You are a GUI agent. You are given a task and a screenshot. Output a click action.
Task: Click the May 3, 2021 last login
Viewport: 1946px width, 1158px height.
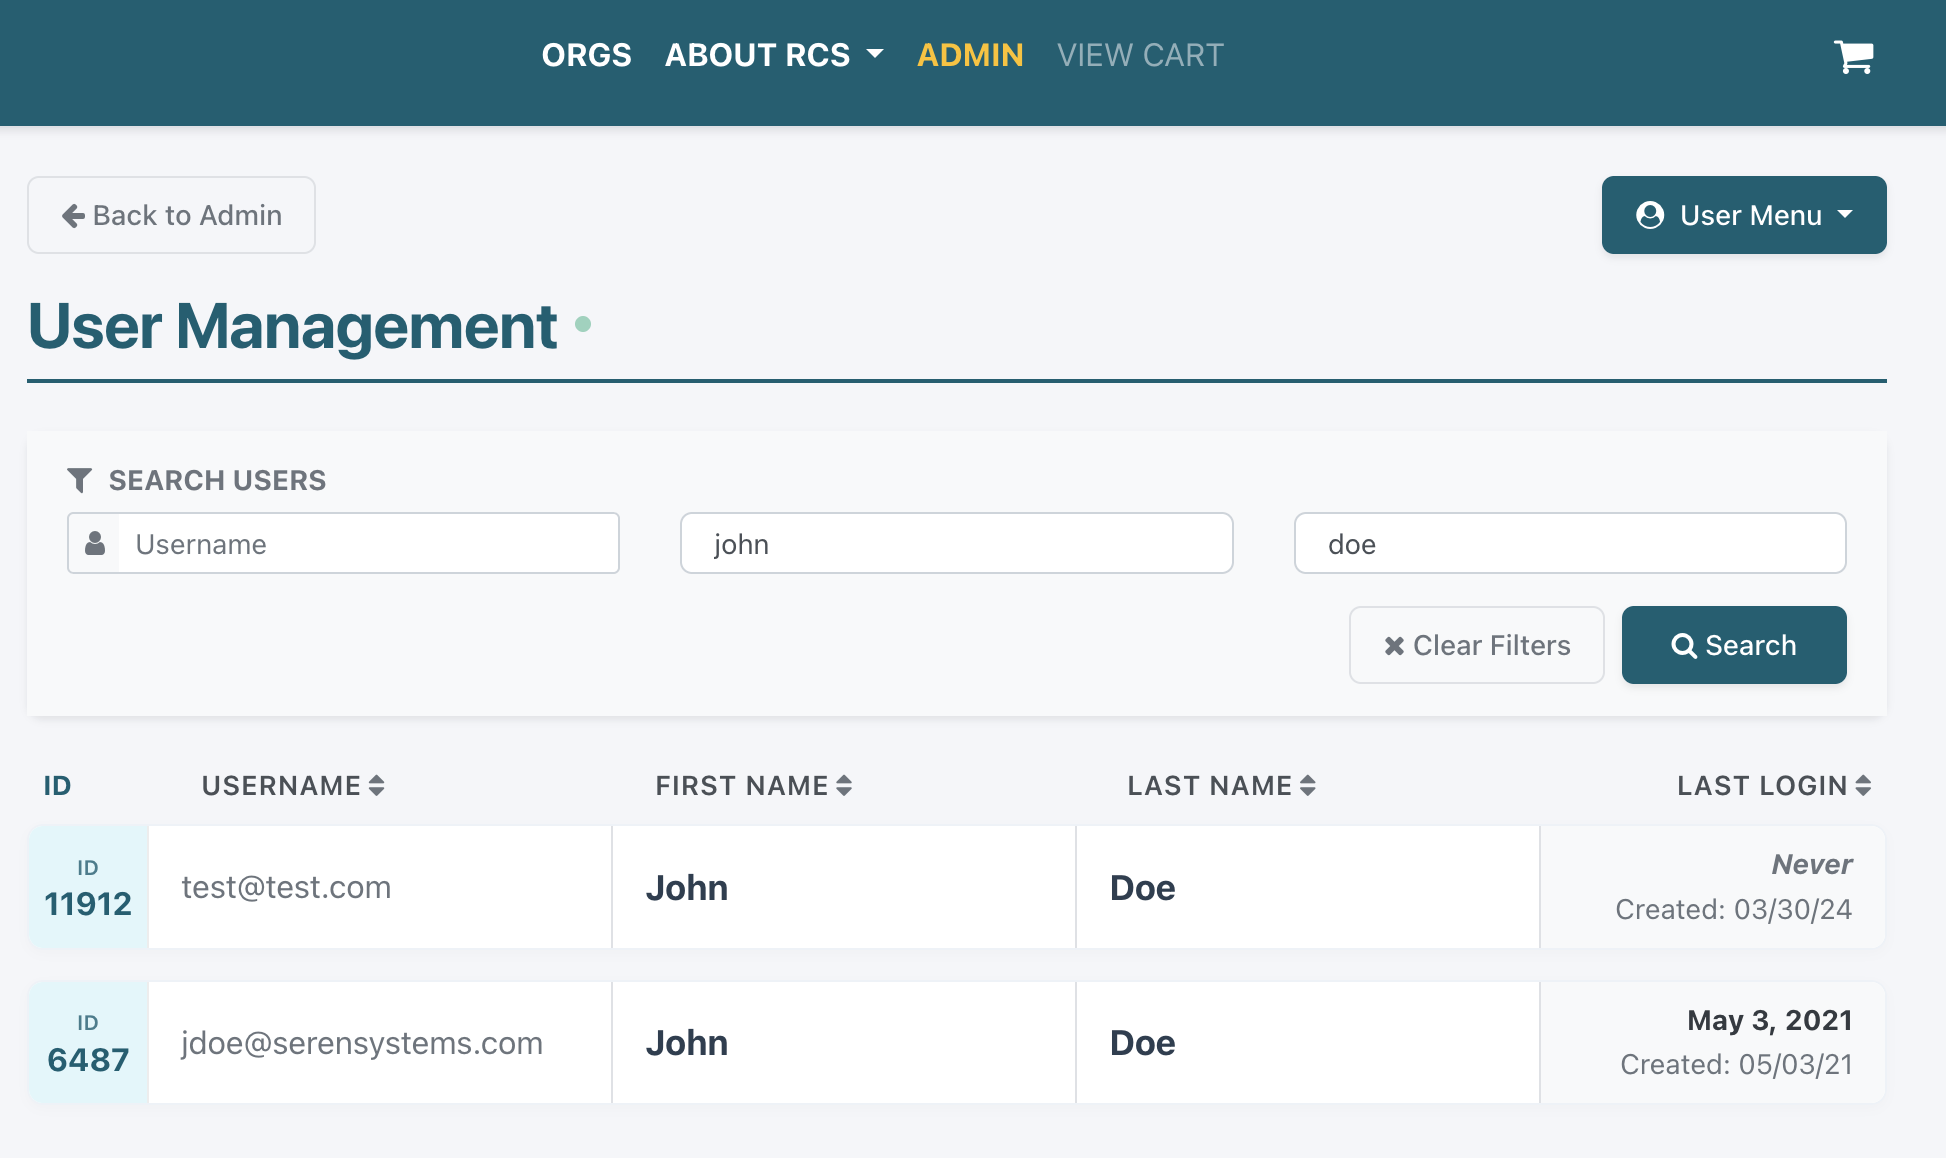pos(1769,1020)
